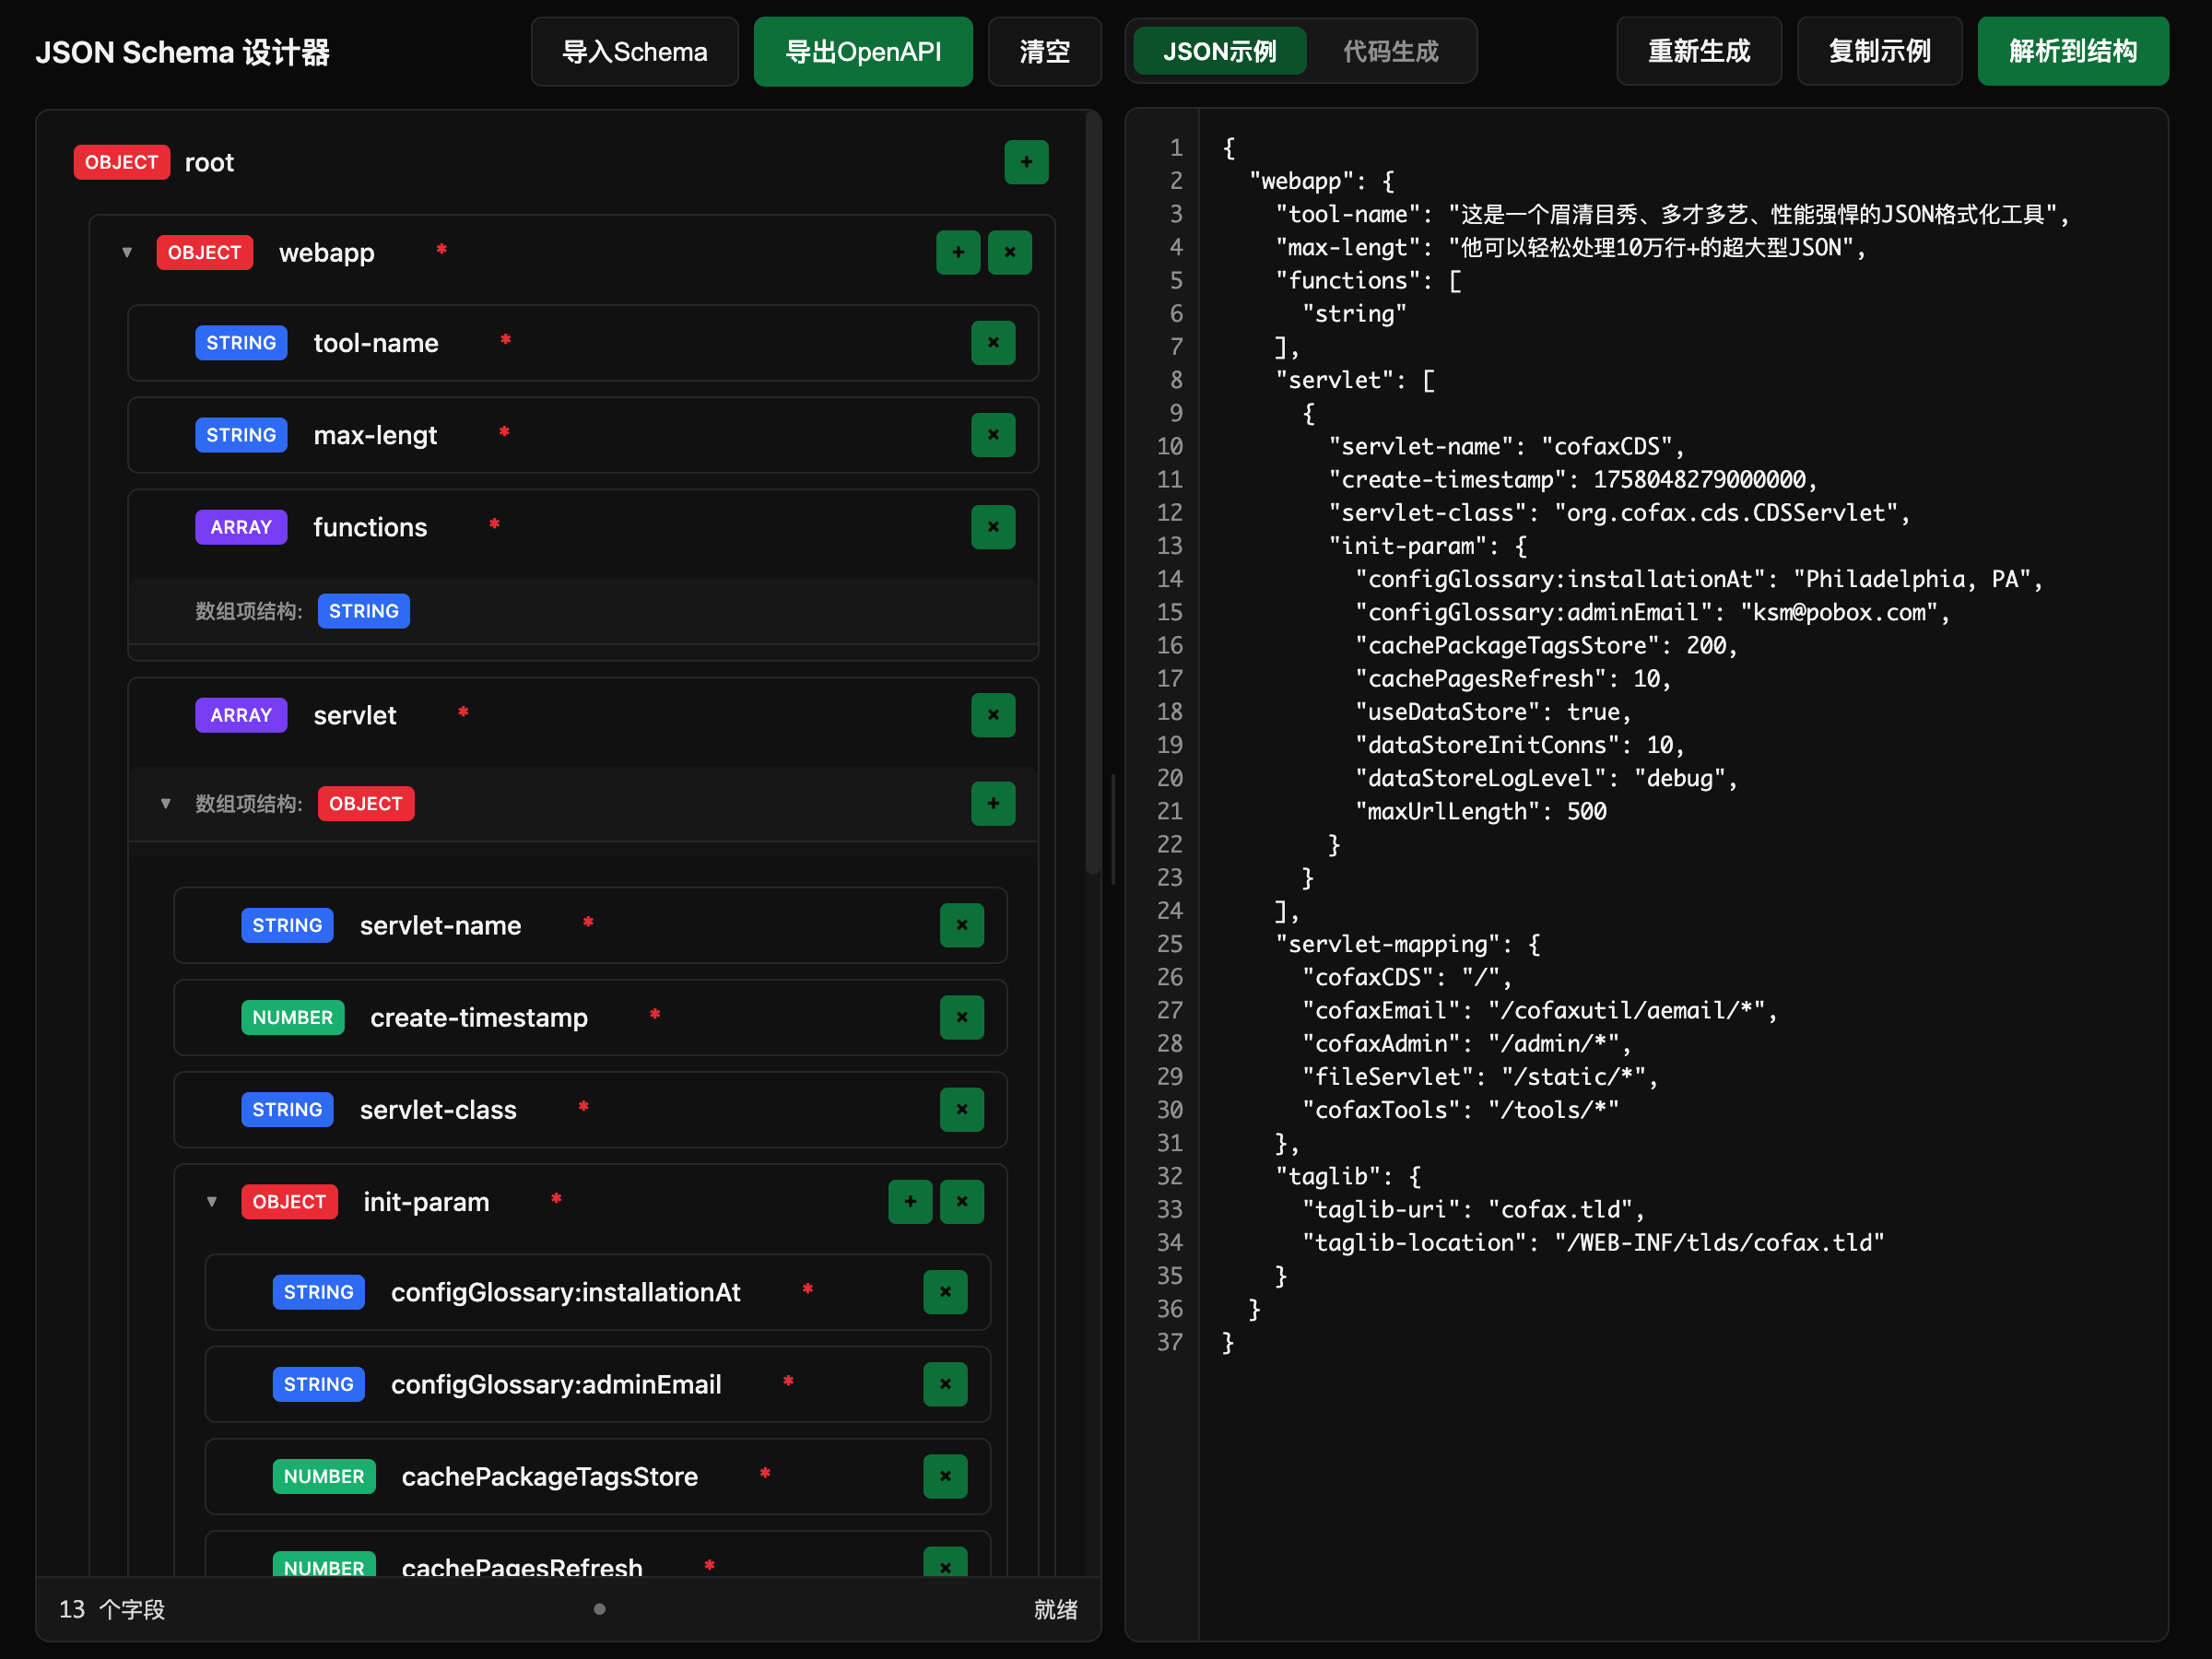The height and width of the screenshot is (1659, 2212).
Task: Toggle required asterisk on max-lengt
Action: click(x=504, y=432)
